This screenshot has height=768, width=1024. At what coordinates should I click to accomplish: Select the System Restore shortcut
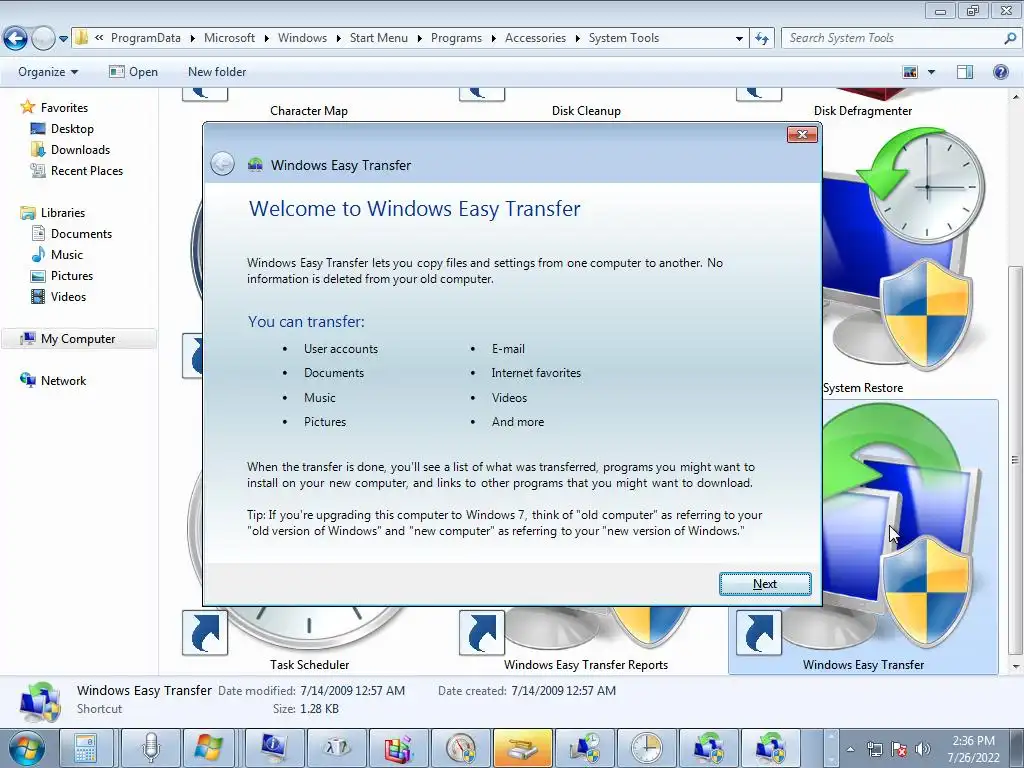pos(863,388)
